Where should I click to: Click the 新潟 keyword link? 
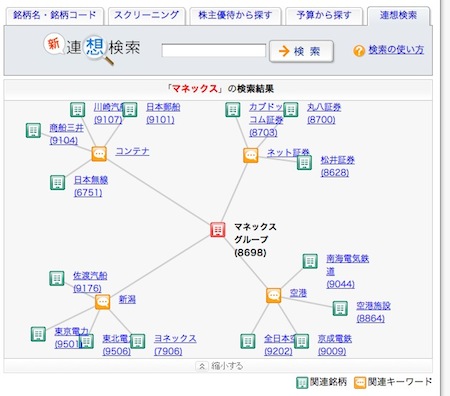127,299
